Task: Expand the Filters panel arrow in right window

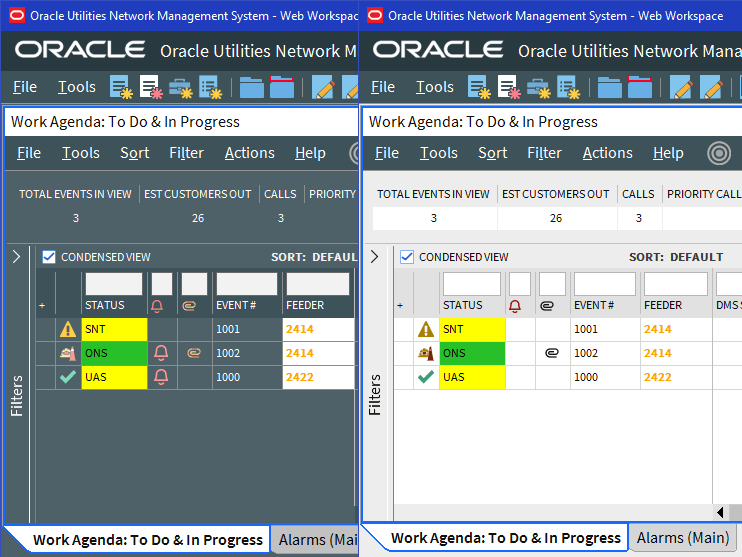Action: 374,256
